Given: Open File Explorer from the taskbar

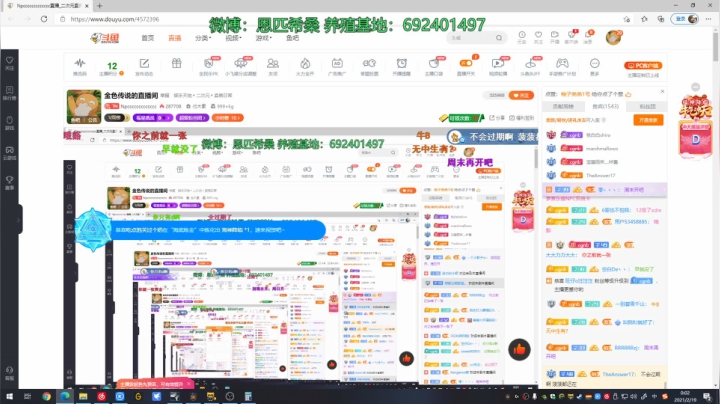Looking at the screenshot, I should pyautogui.click(x=83, y=396).
